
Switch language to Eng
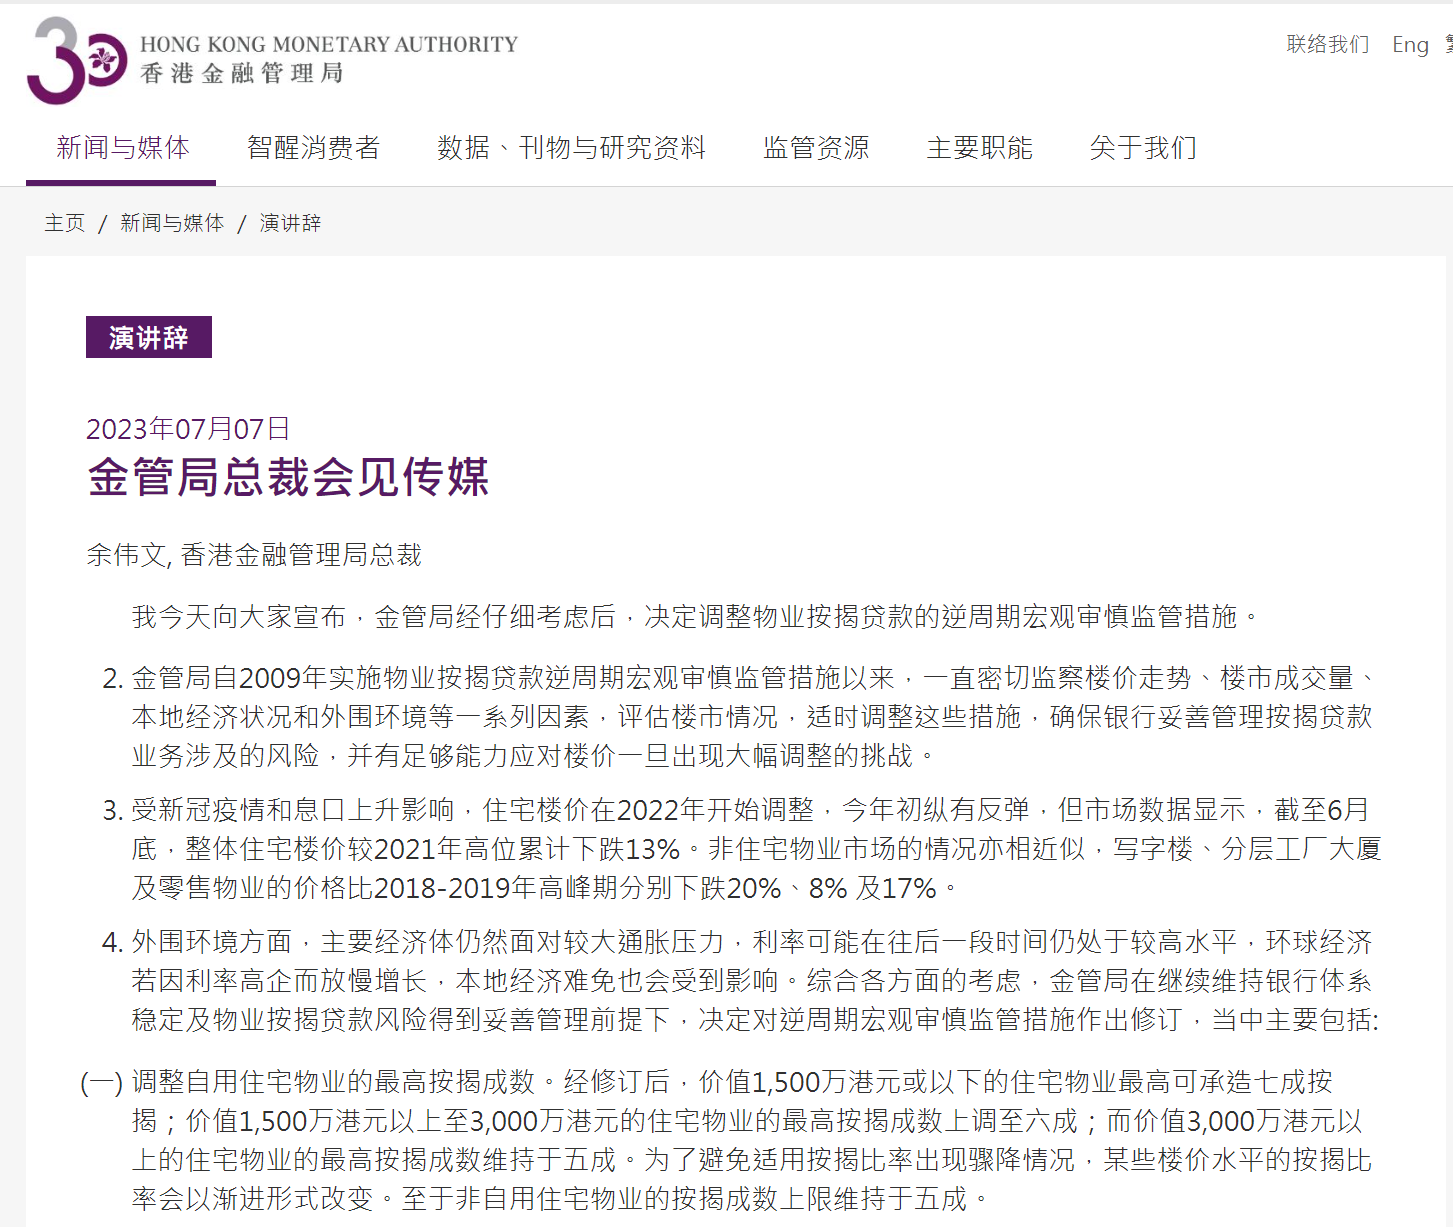[x=1410, y=44]
